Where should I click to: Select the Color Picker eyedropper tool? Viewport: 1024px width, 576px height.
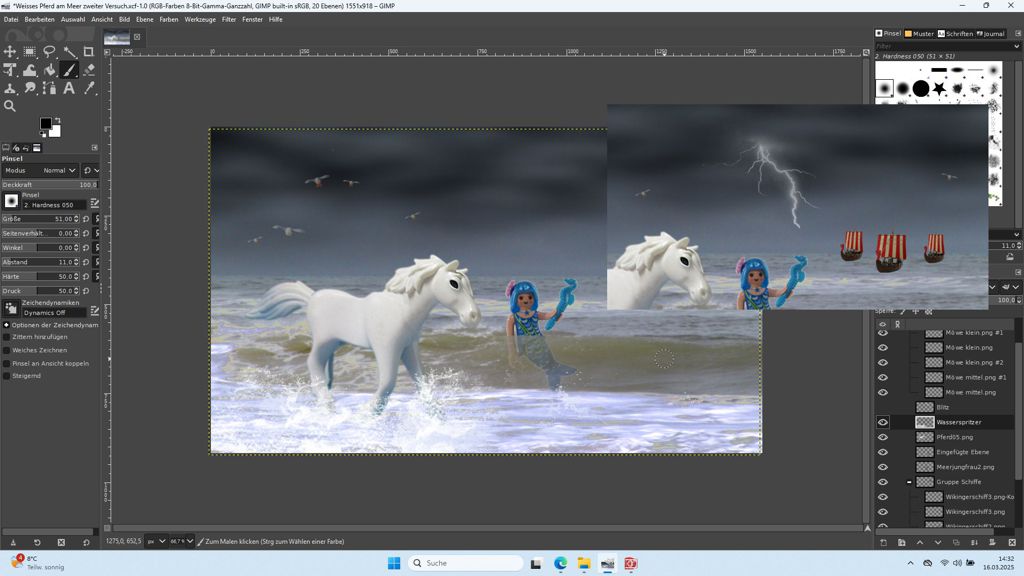(89, 88)
